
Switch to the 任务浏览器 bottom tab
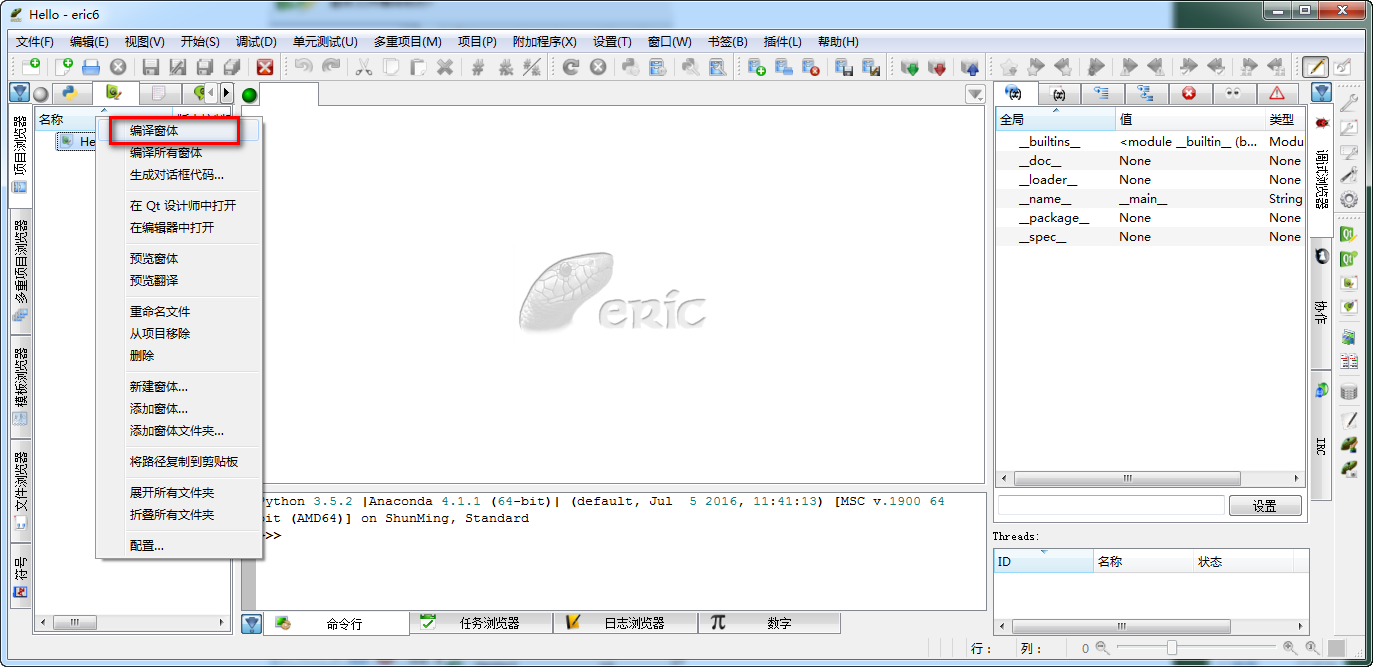pyautogui.click(x=481, y=622)
